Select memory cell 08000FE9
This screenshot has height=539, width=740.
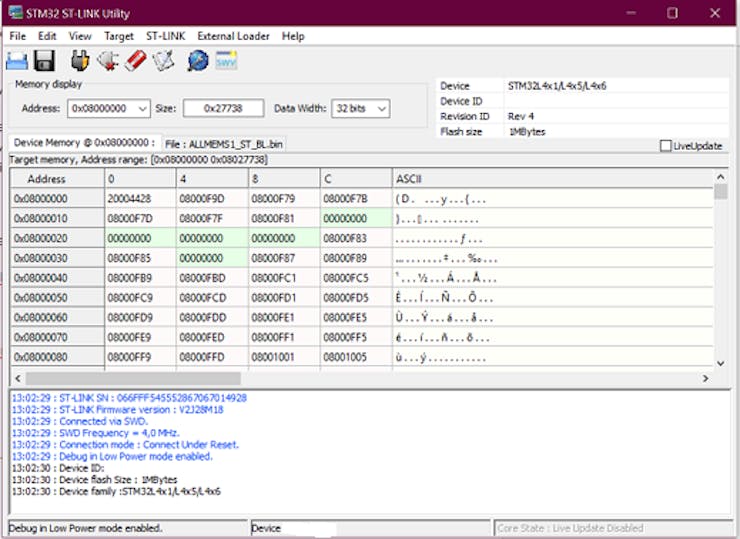click(x=140, y=337)
